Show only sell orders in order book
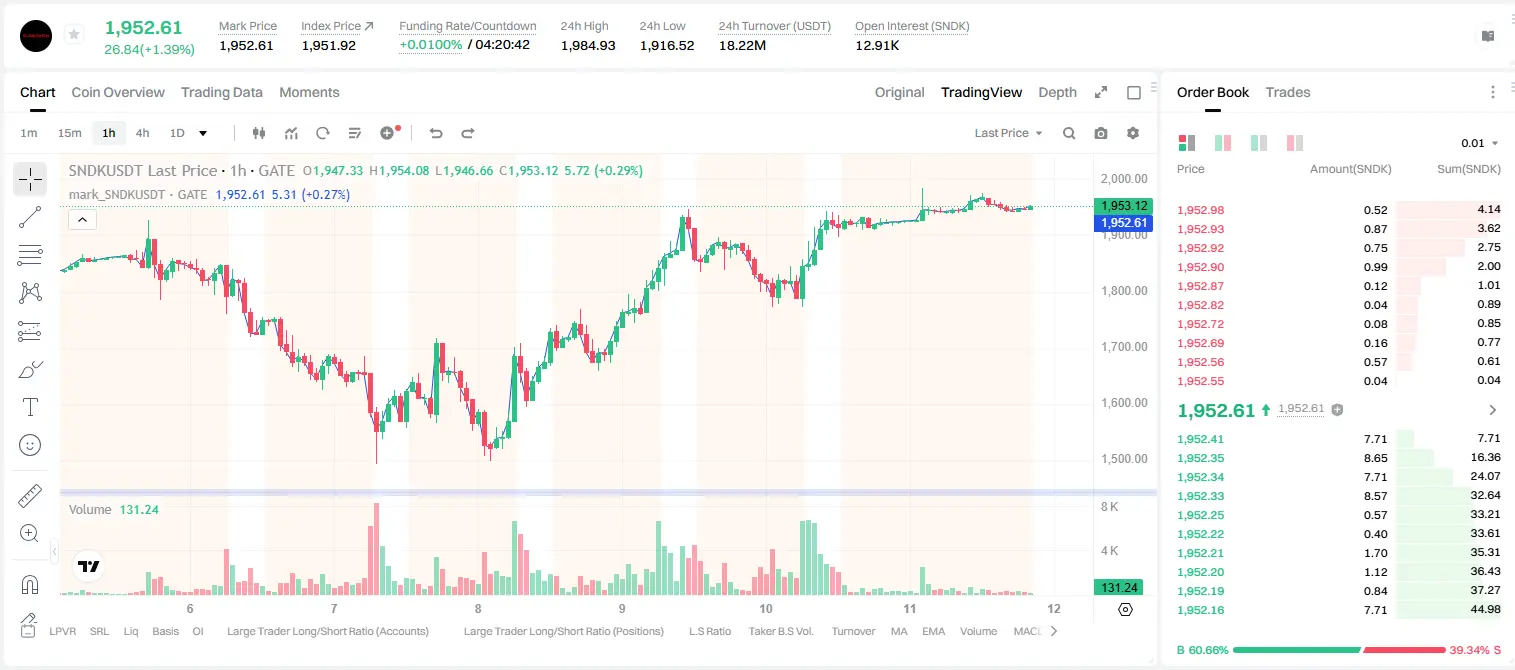 coord(1295,143)
